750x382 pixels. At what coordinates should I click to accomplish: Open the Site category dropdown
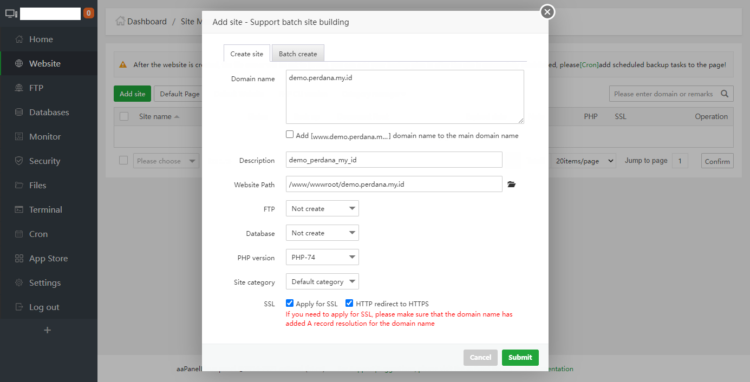[x=322, y=282]
